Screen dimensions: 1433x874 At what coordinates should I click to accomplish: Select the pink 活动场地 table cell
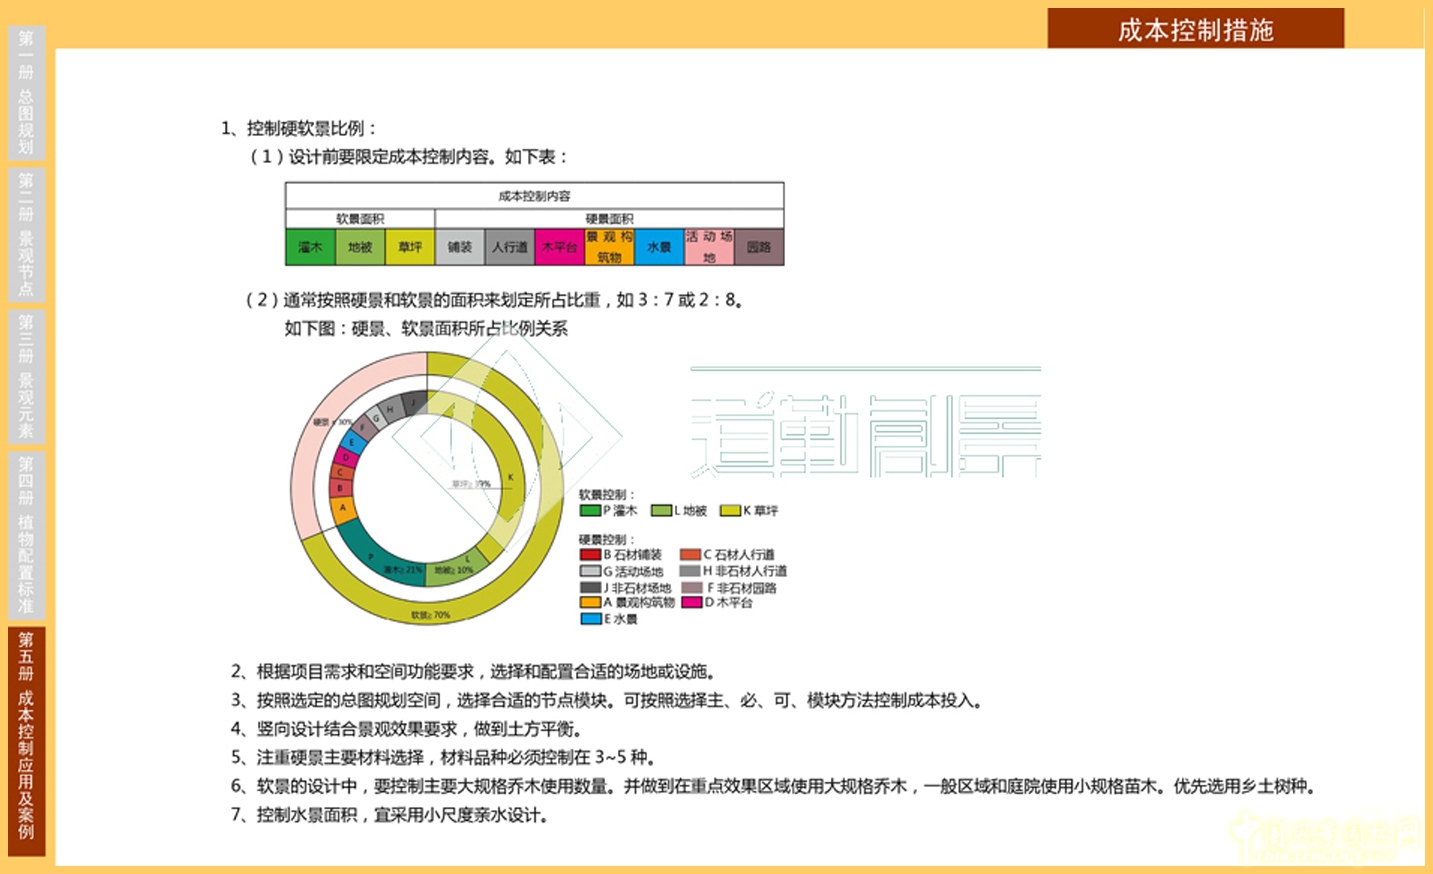pyautogui.click(x=708, y=247)
